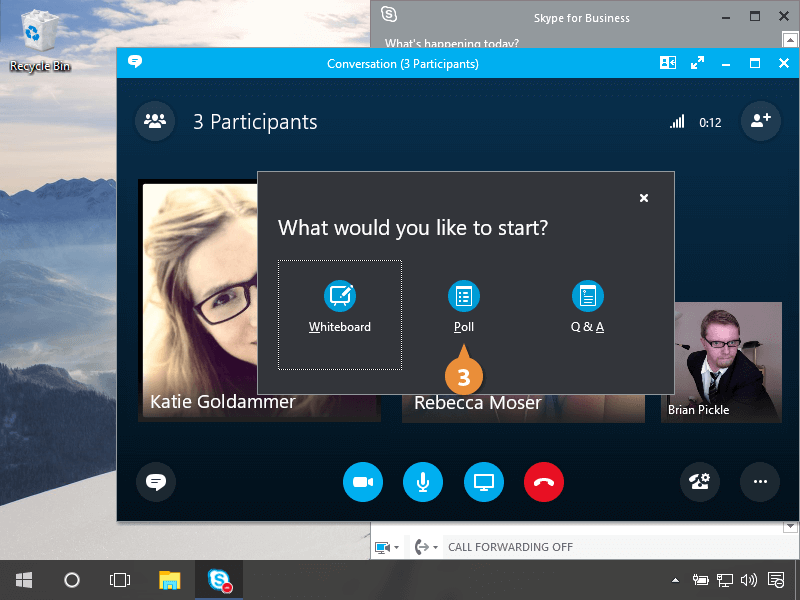Viewport: 800px width, 600px height.
Task: Open the more options ellipsis button
Action: [760, 482]
